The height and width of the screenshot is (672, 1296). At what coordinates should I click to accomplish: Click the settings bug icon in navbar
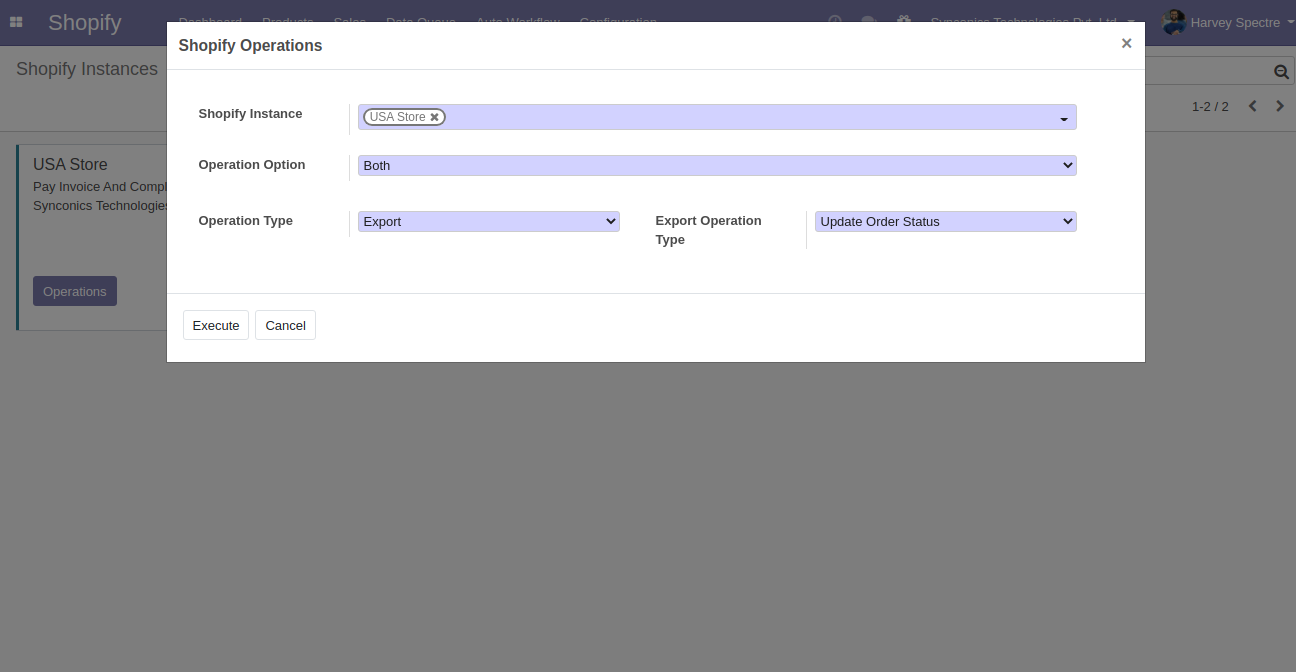904,21
